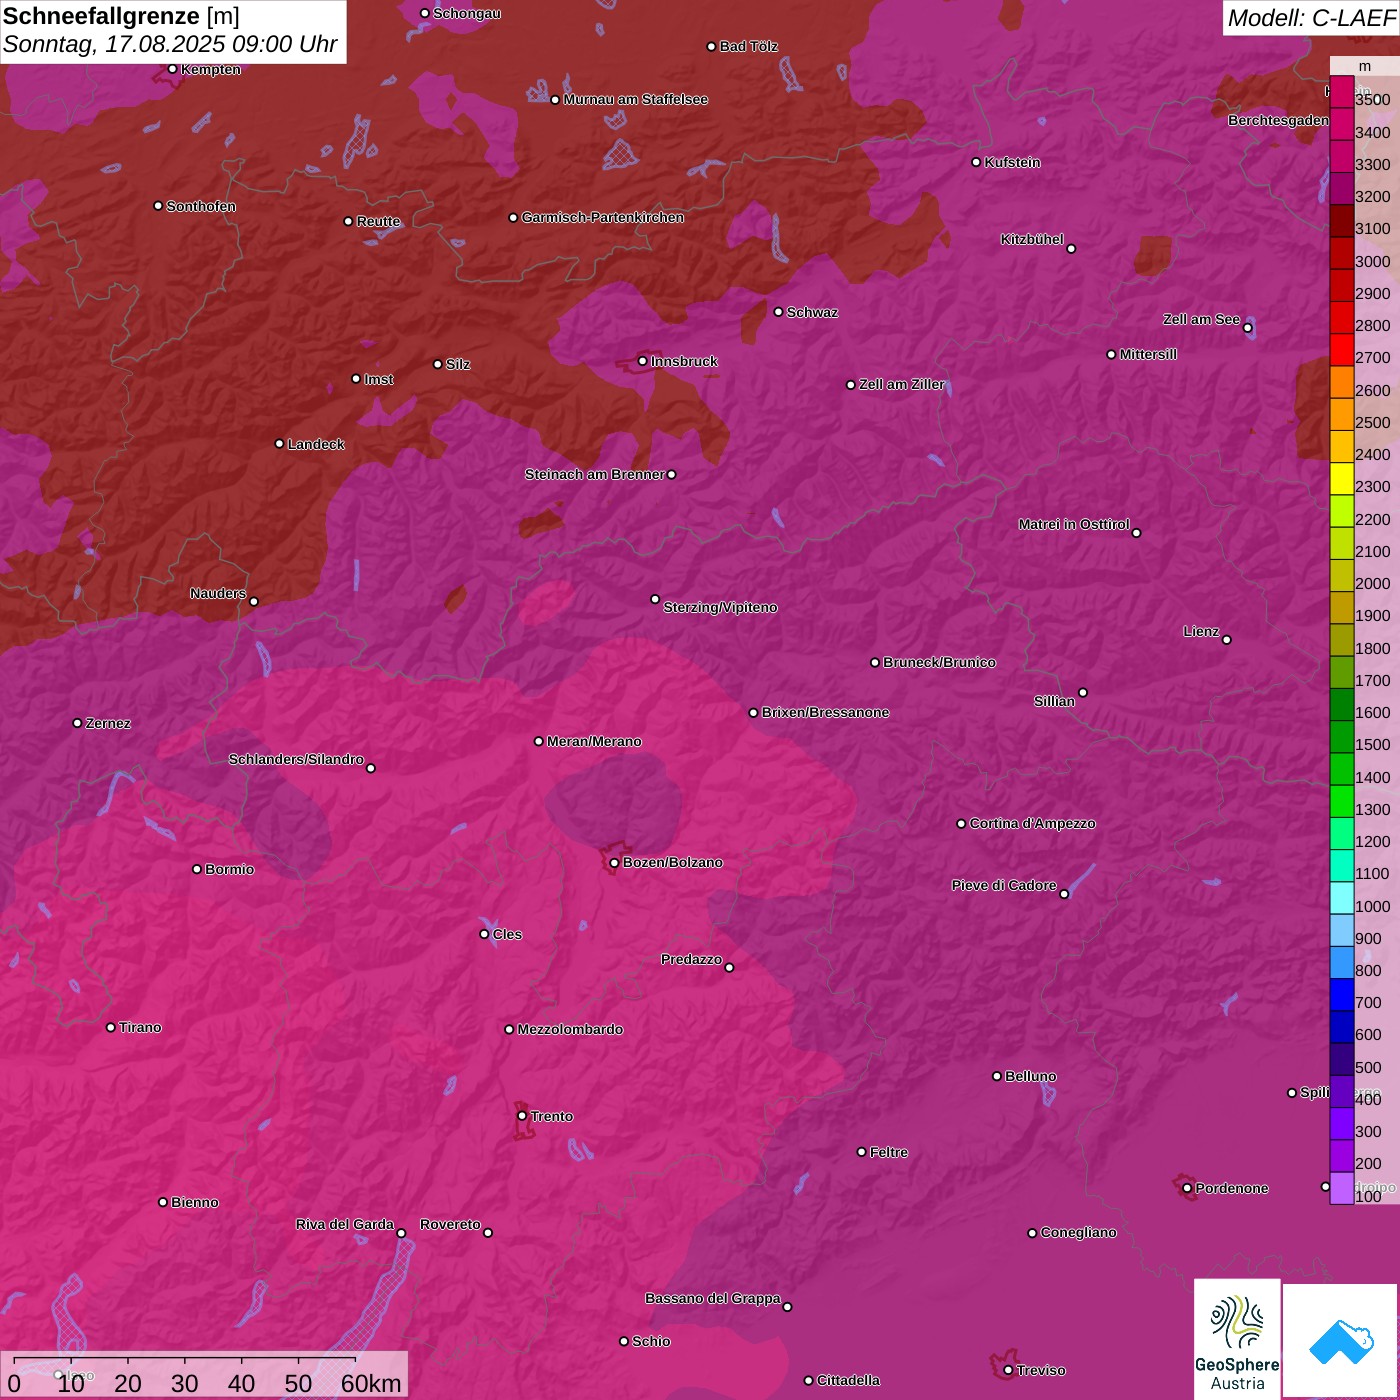Click the 'Conegliano' map label

tap(1078, 1232)
